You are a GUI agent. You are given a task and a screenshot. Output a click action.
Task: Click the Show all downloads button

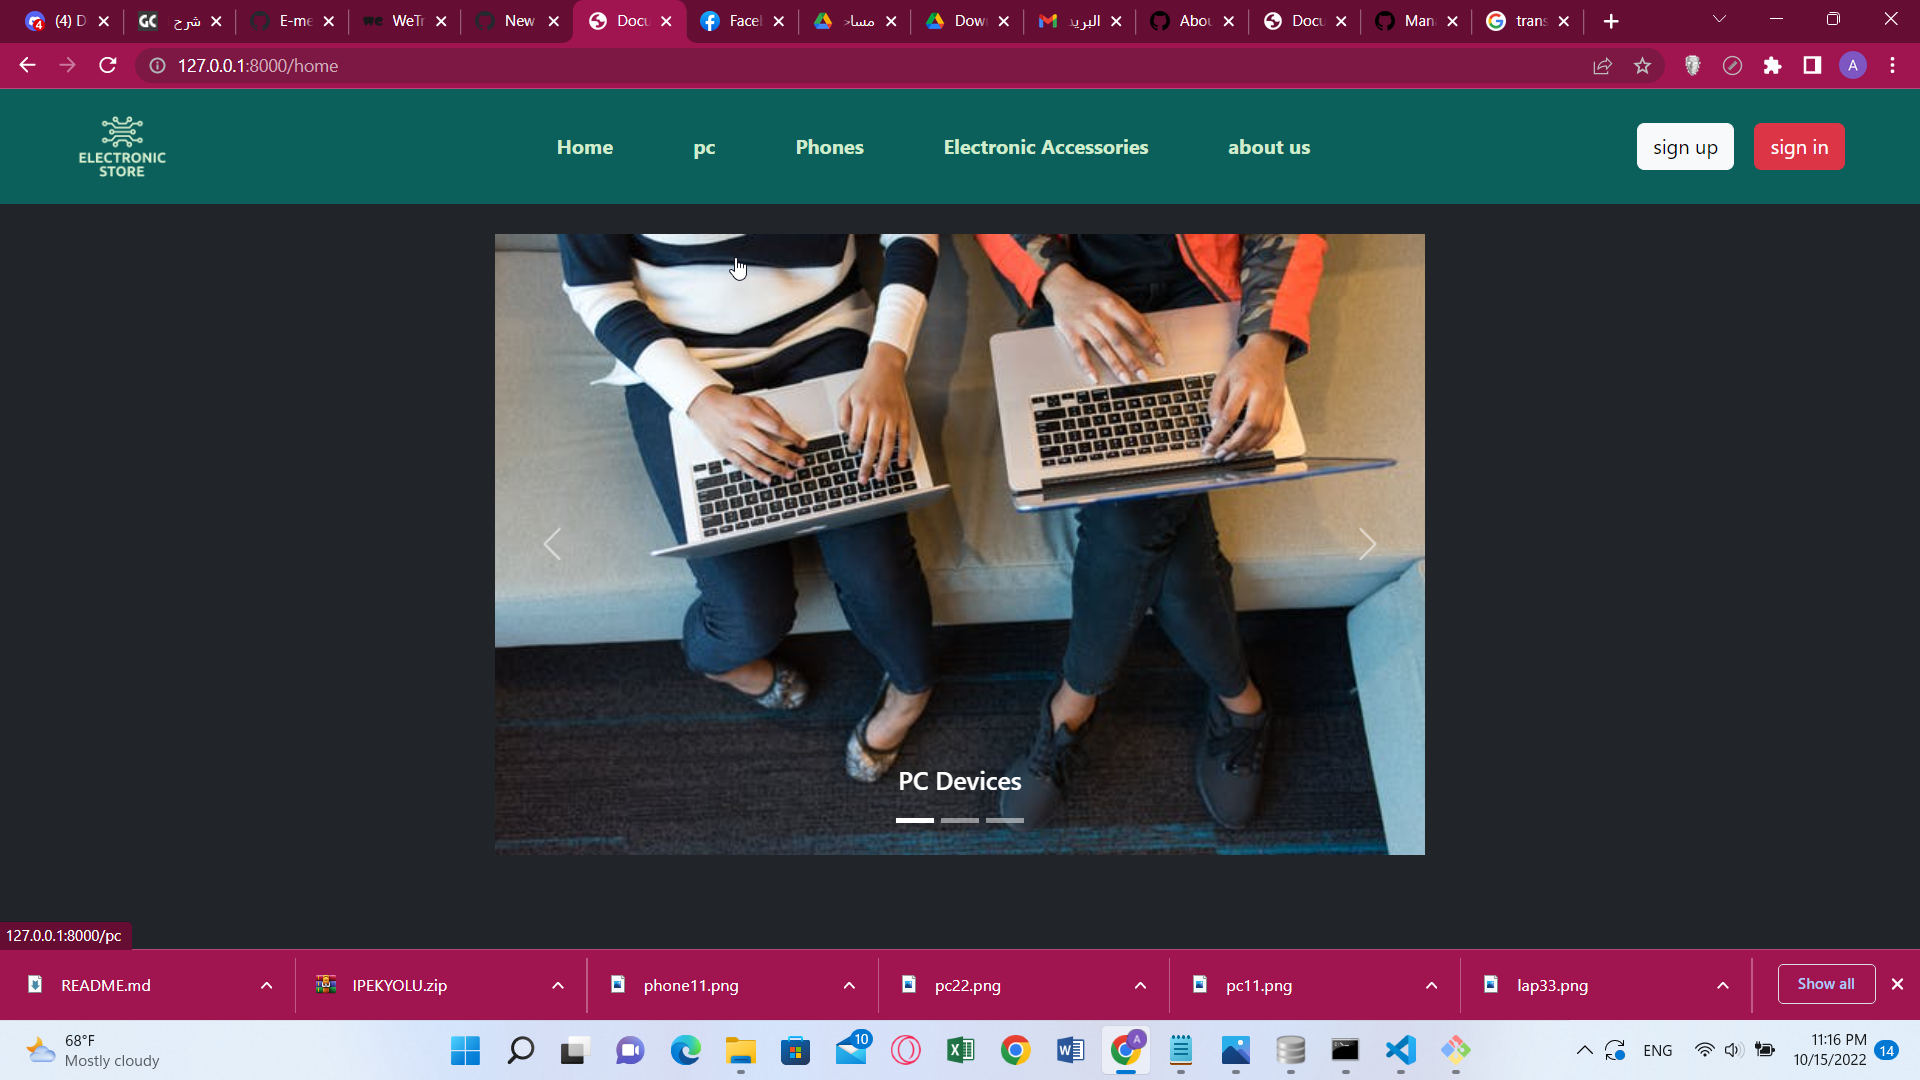point(1825,984)
